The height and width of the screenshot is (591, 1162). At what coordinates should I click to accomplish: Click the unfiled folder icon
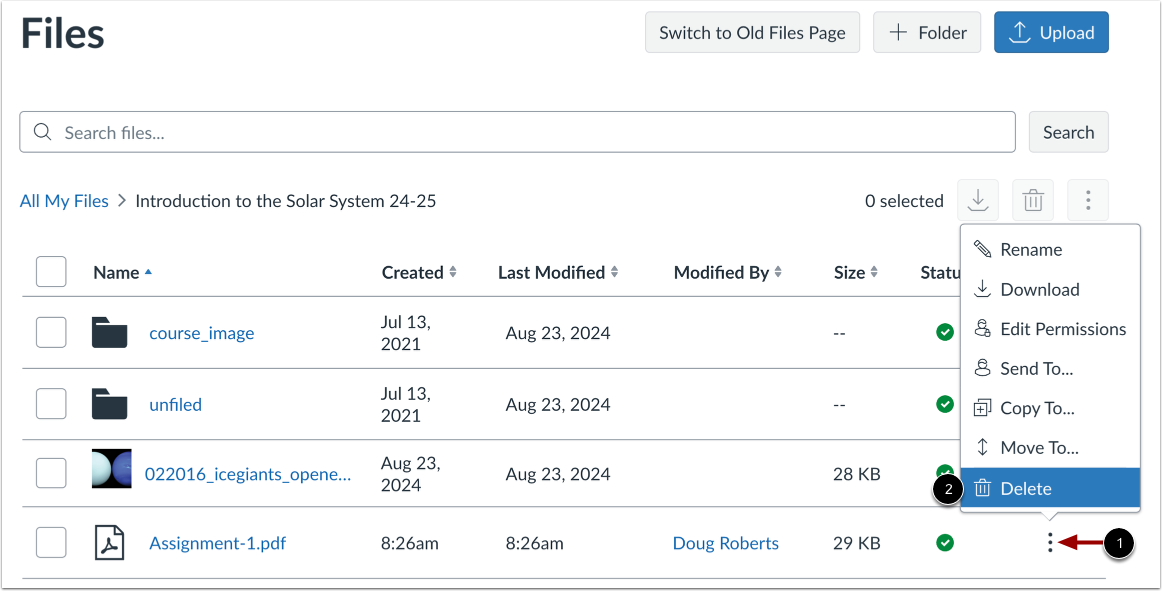109,405
